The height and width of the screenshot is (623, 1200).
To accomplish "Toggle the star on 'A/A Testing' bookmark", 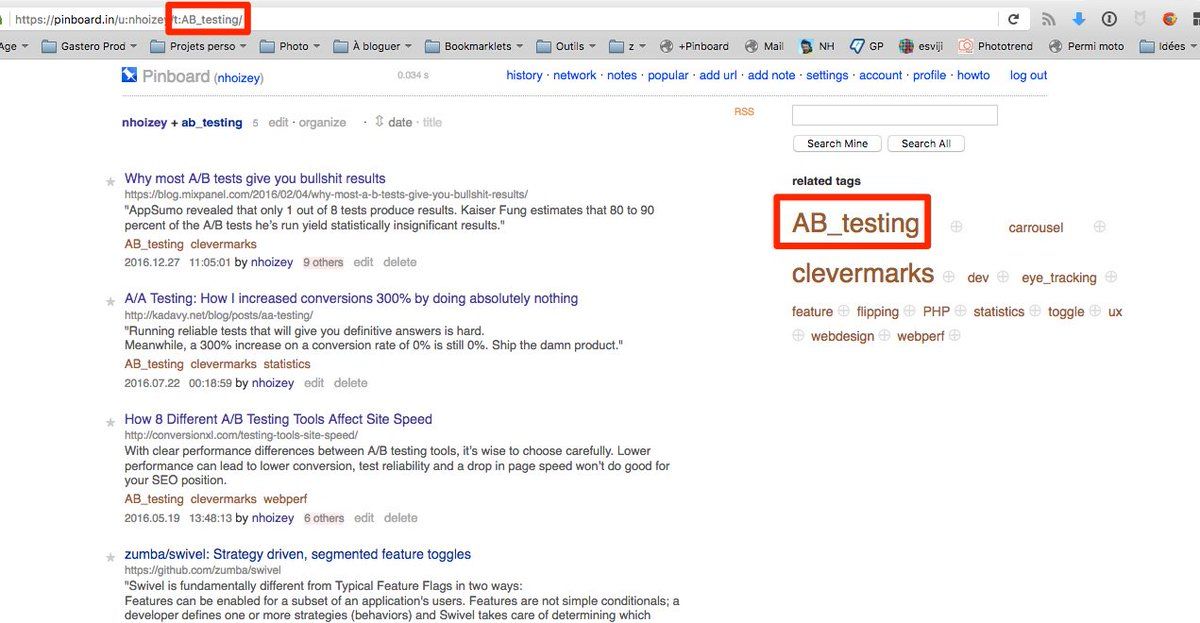I will tap(110, 301).
